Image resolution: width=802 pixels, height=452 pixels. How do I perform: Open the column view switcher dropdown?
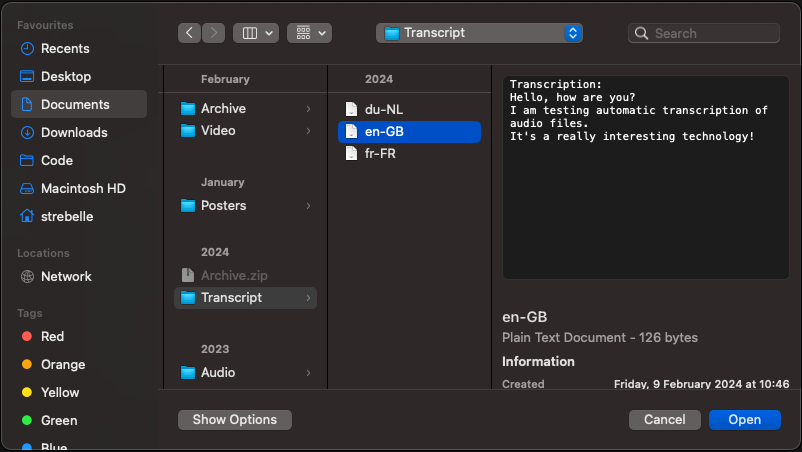pyautogui.click(x=256, y=33)
